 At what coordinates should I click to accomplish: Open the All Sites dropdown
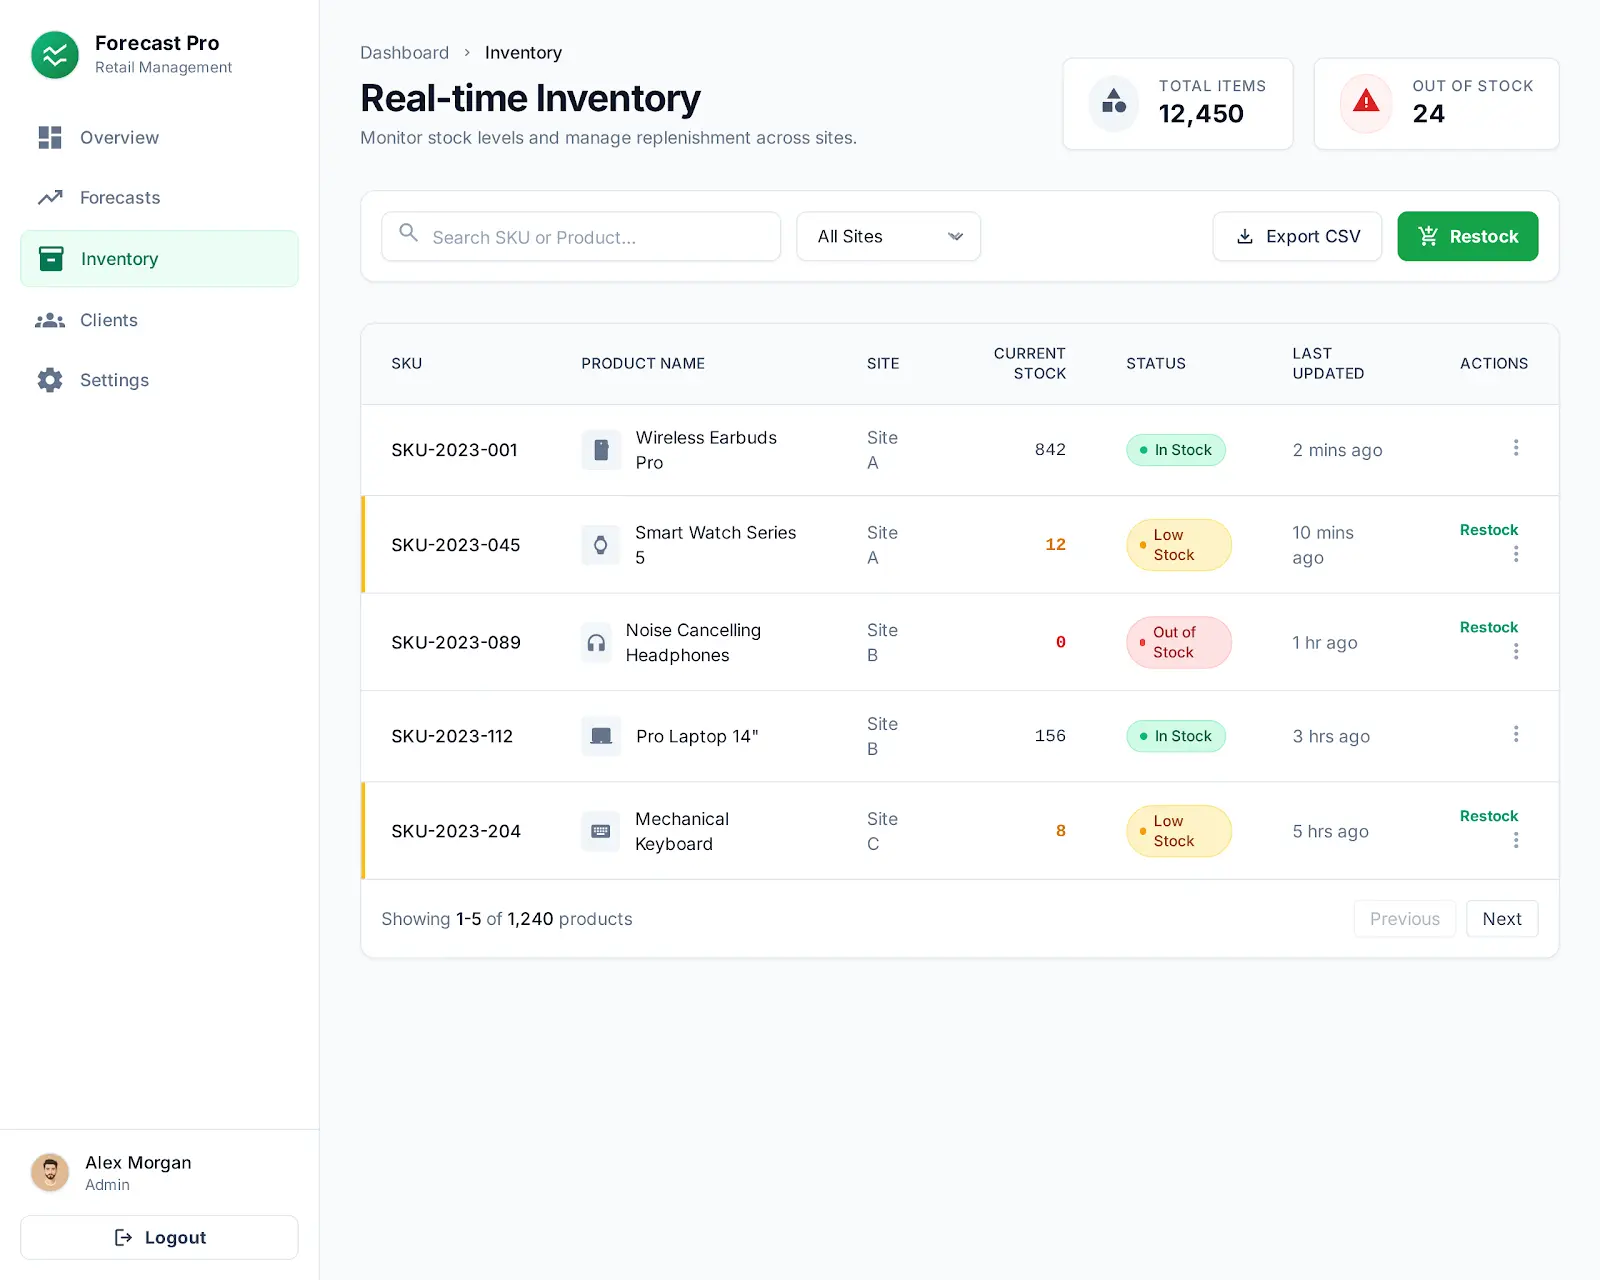(x=888, y=236)
